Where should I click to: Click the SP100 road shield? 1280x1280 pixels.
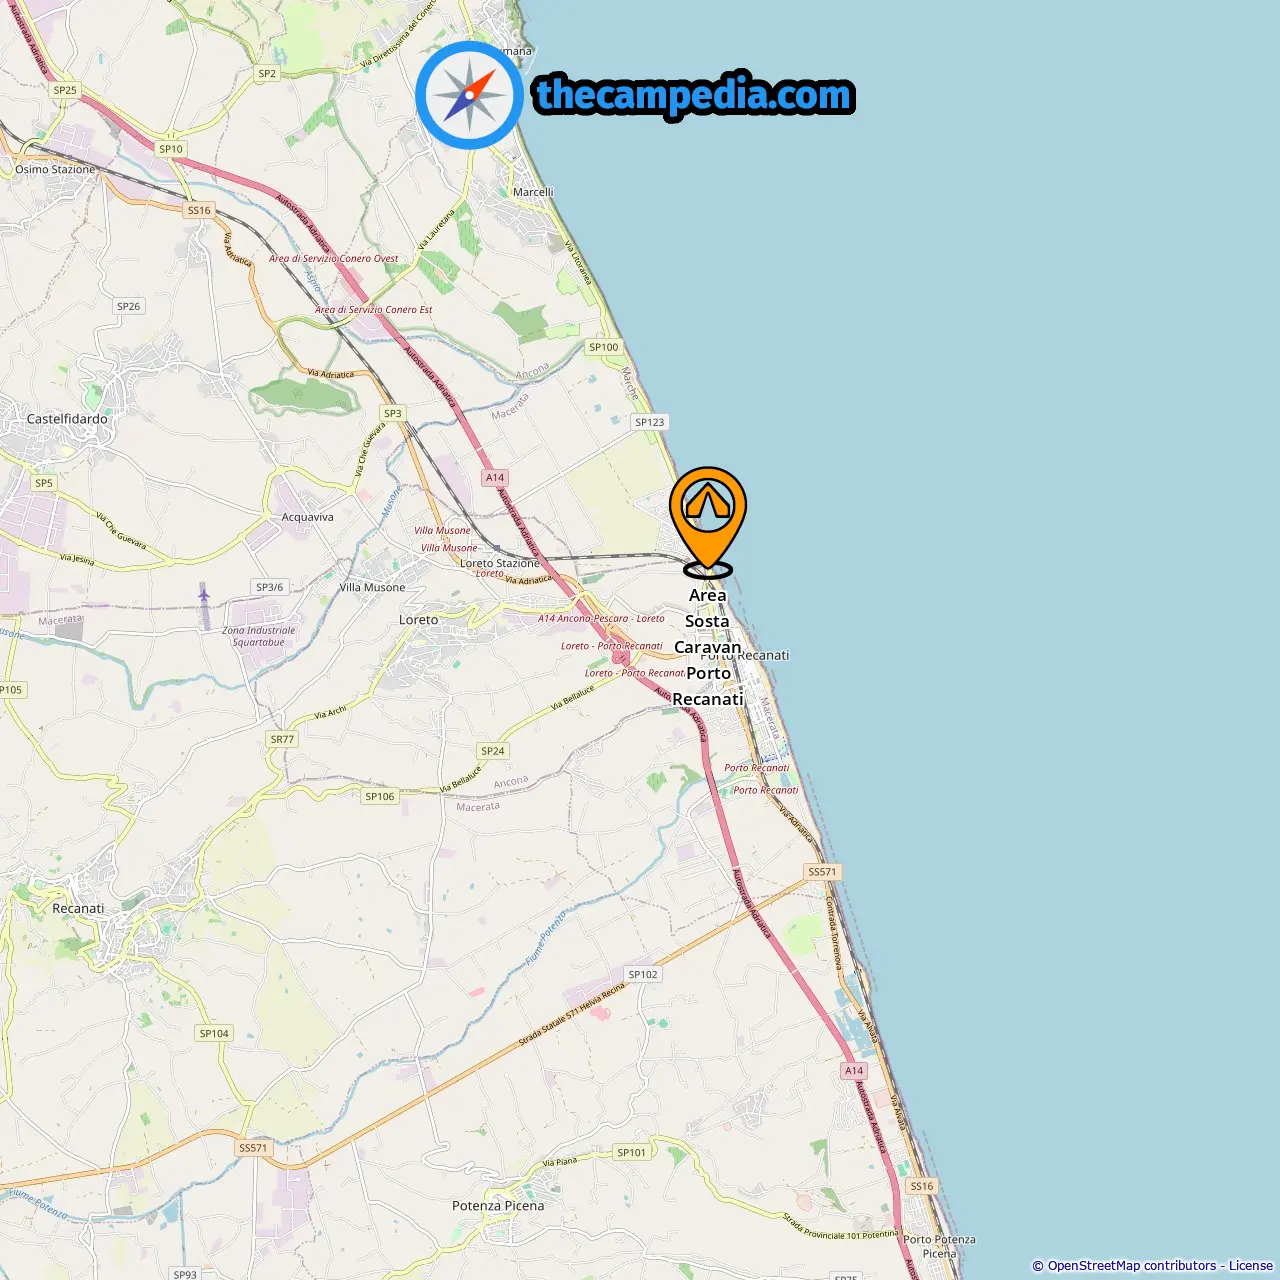click(x=604, y=347)
